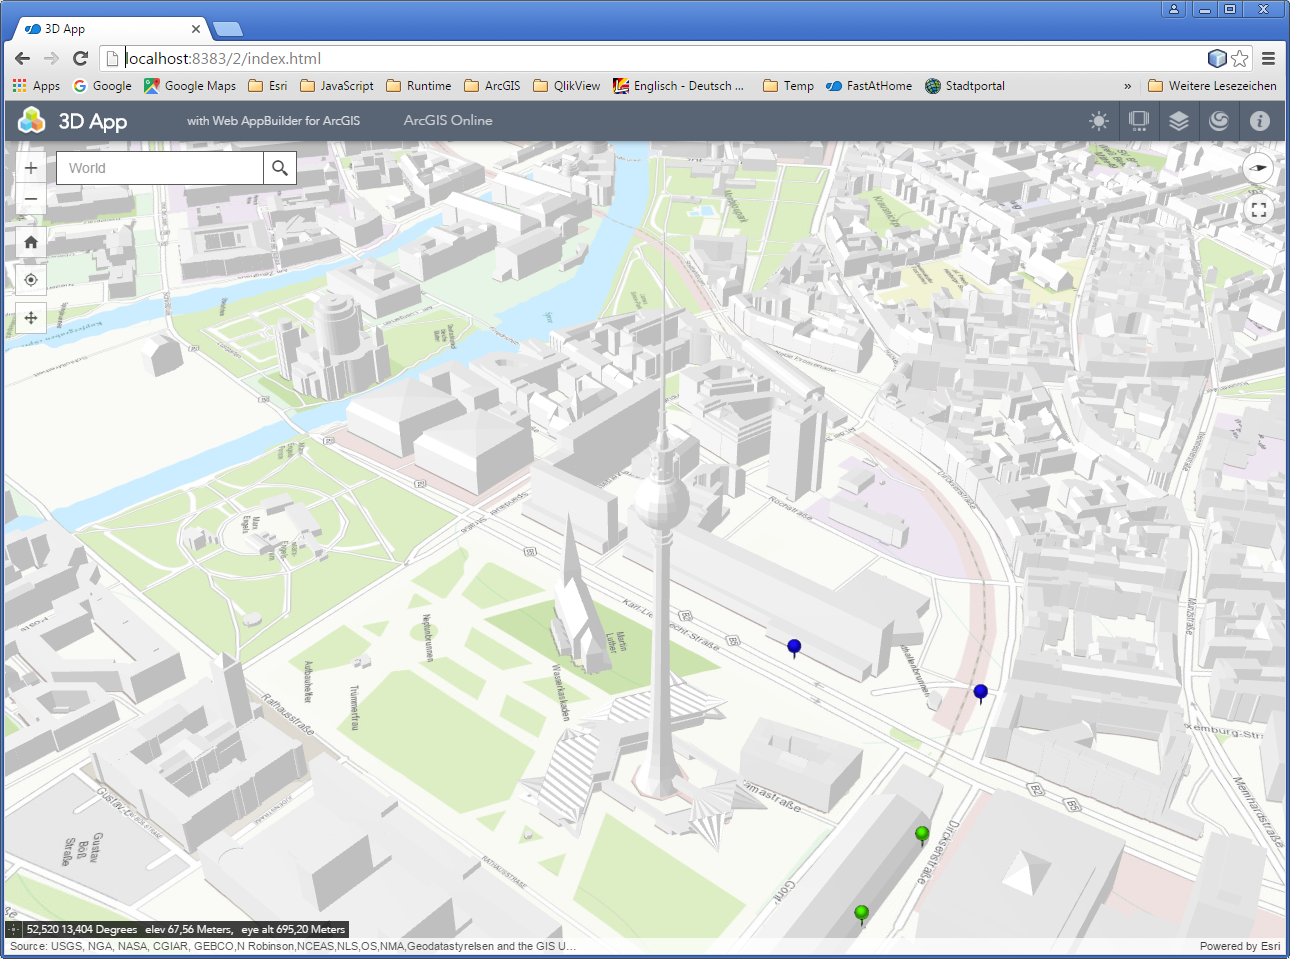The height and width of the screenshot is (959, 1290).
Task: Click the search magnifier button
Action: click(280, 168)
